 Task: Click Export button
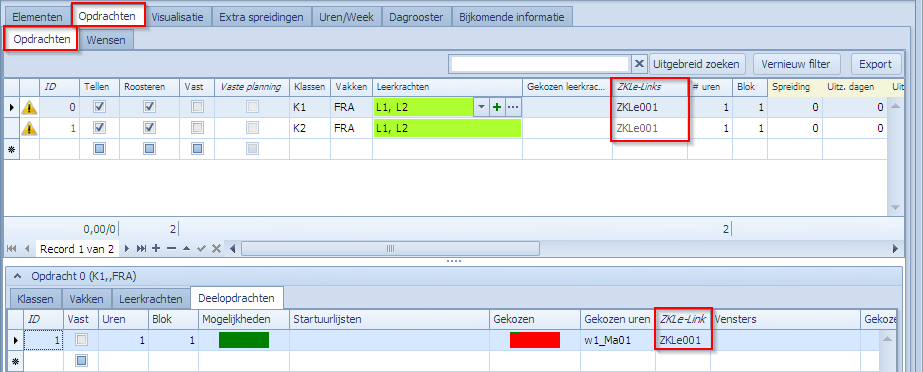pyautogui.click(x=875, y=64)
